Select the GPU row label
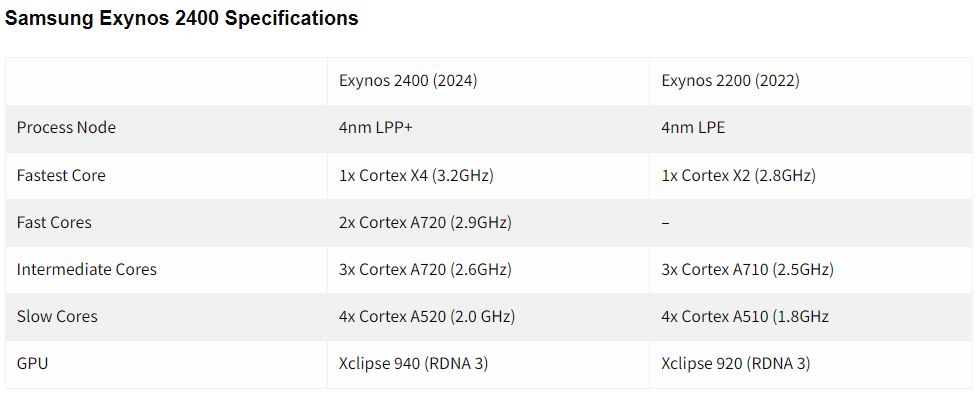 [x=32, y=363]
